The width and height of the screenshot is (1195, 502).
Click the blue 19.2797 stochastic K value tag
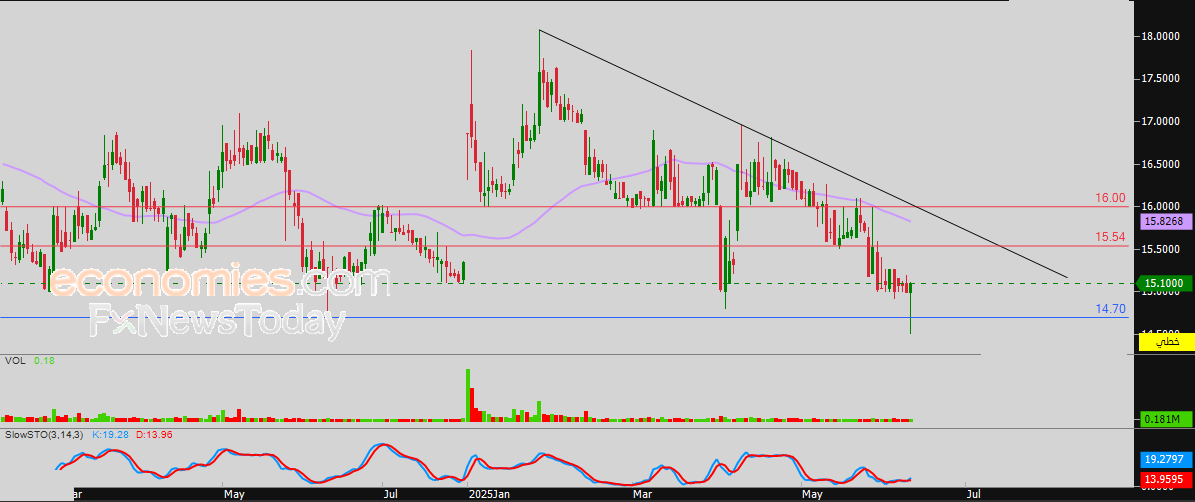coord(1165,460)
